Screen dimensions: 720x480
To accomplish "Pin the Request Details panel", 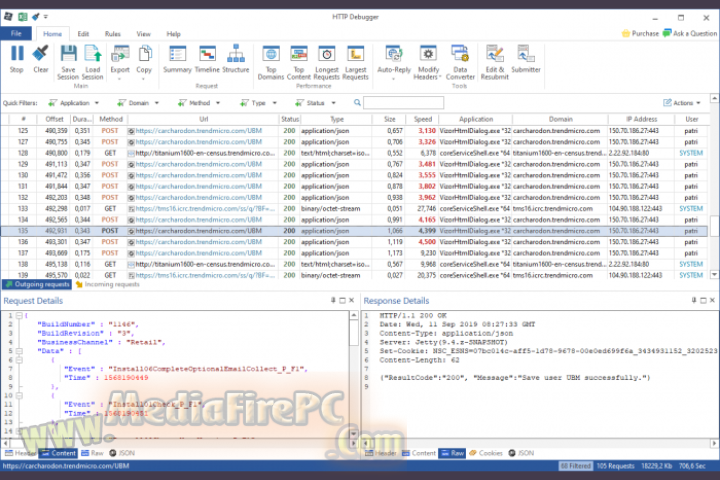I will click(x=333, y=300).
